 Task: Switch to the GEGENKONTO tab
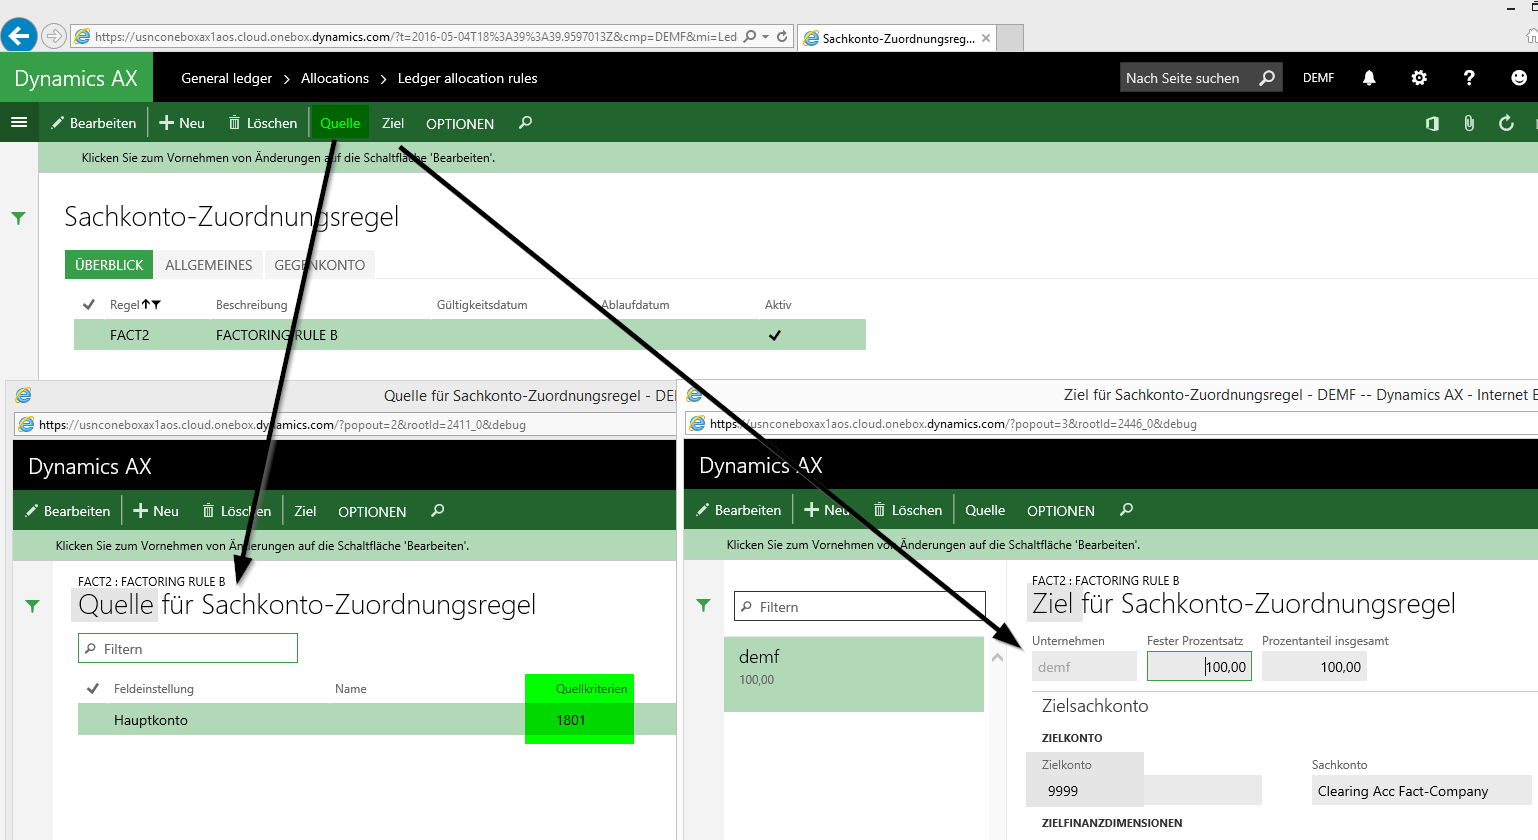tap(319, 265)
